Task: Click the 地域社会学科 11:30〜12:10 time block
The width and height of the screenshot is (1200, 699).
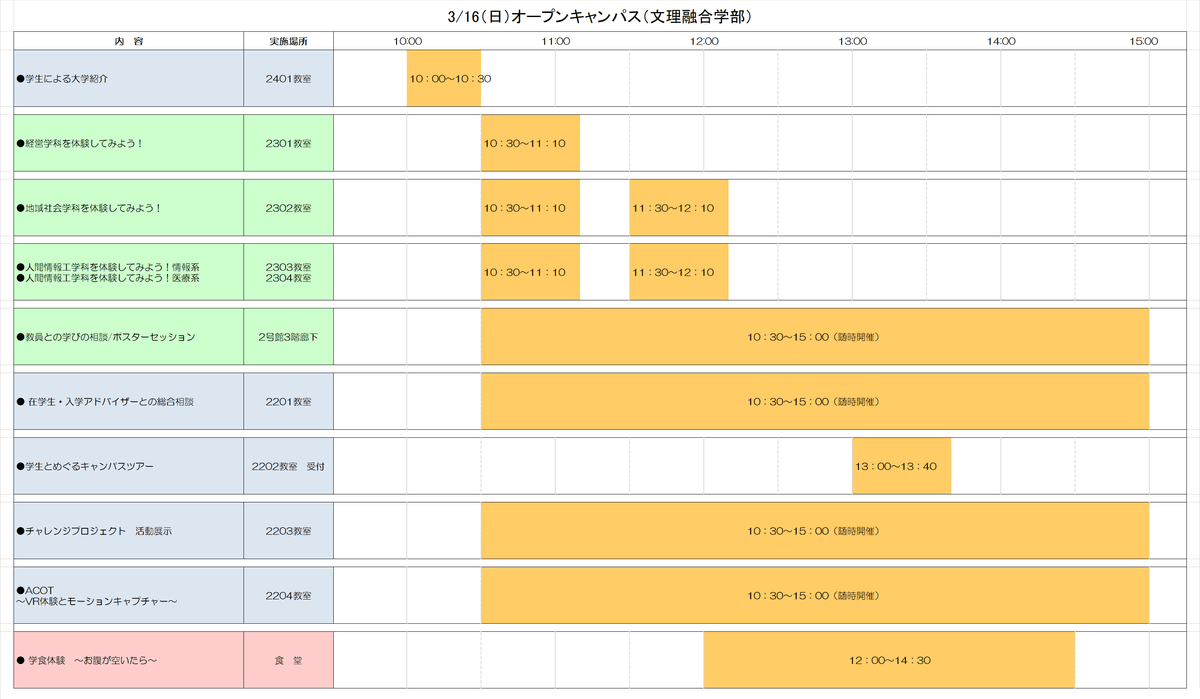Action: [x=678, y=208]
